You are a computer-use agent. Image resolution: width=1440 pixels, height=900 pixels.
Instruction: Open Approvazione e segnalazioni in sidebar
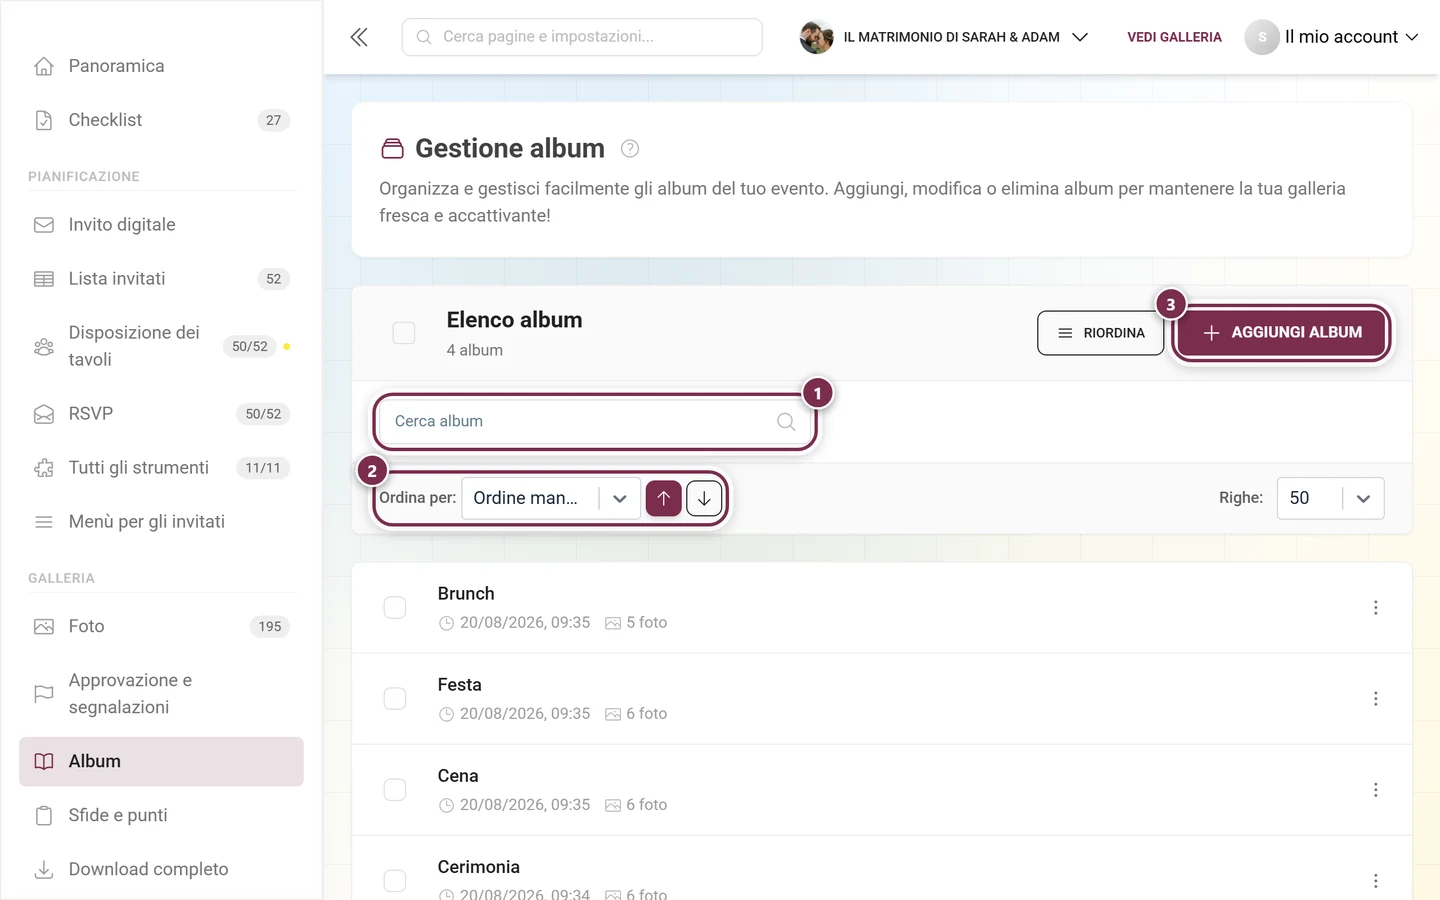[x=161, y=694]
